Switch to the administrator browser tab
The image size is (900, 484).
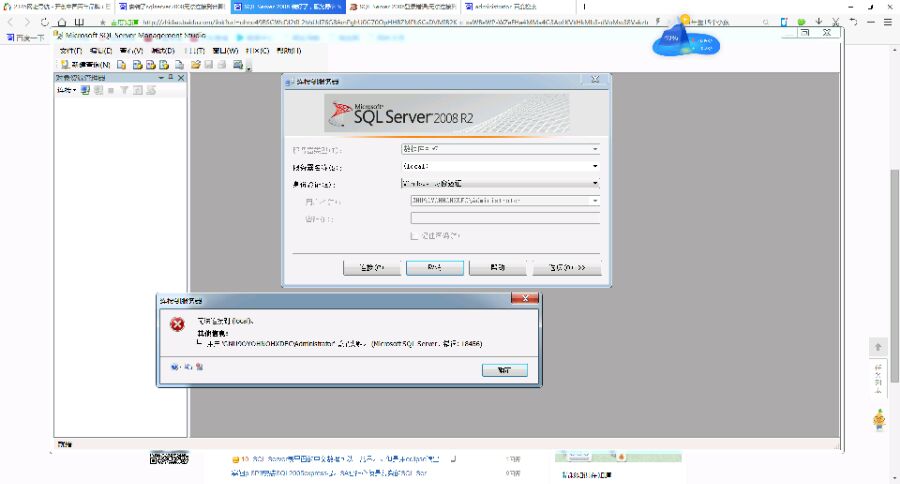[518, 7]
